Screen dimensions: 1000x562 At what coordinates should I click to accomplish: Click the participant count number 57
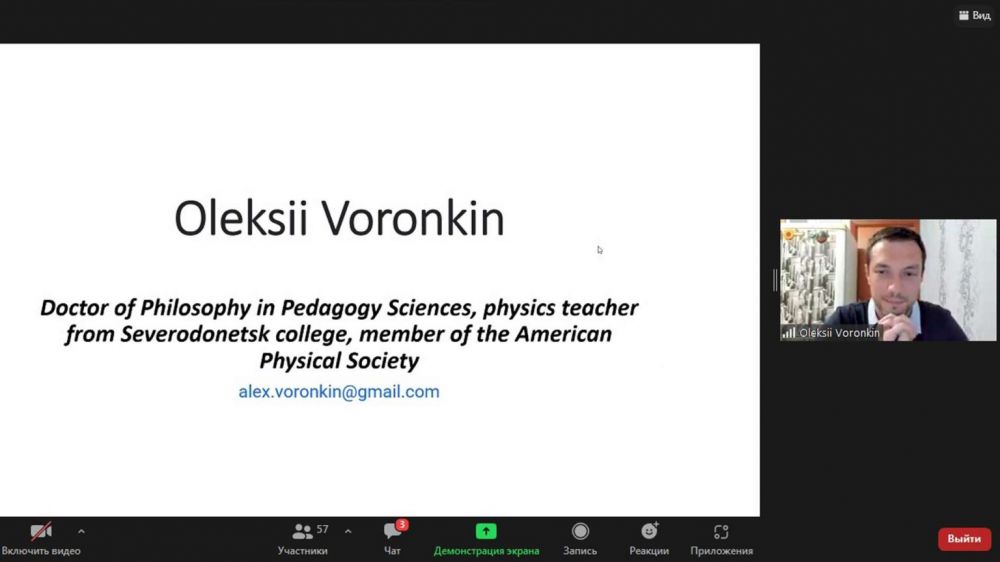[x=322, y=529]
